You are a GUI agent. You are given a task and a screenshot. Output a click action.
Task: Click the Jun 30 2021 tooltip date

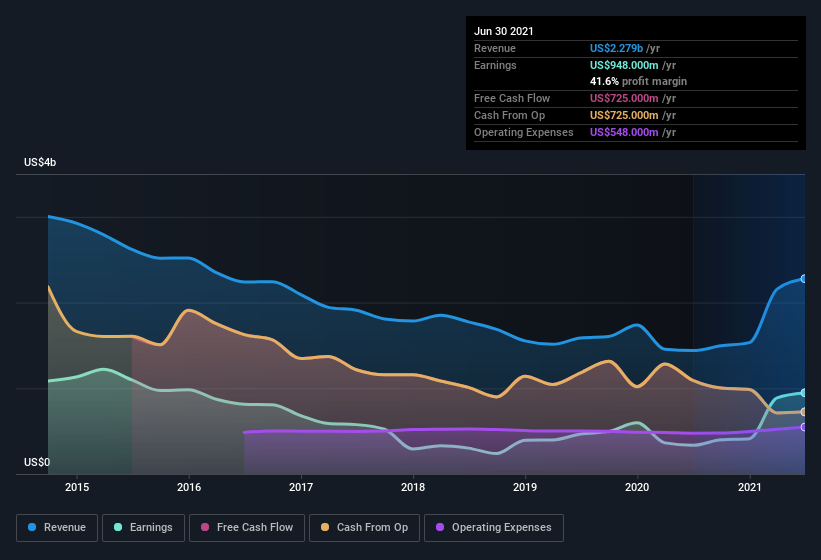tap(504, 31)
